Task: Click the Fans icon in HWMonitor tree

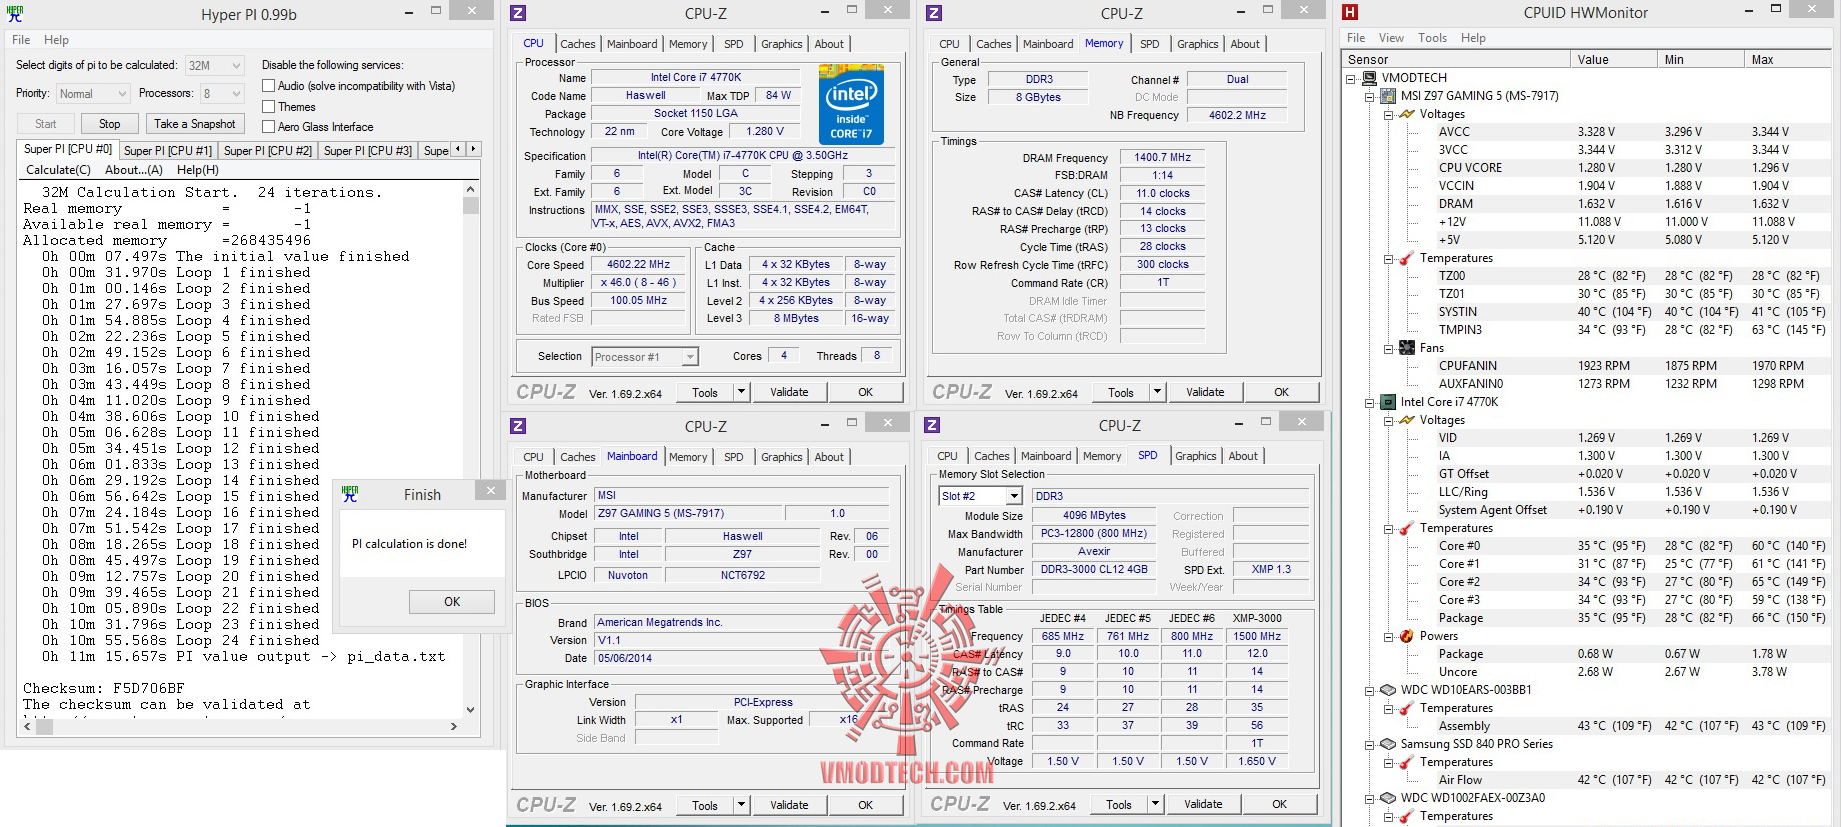Action: [1407, 348]
